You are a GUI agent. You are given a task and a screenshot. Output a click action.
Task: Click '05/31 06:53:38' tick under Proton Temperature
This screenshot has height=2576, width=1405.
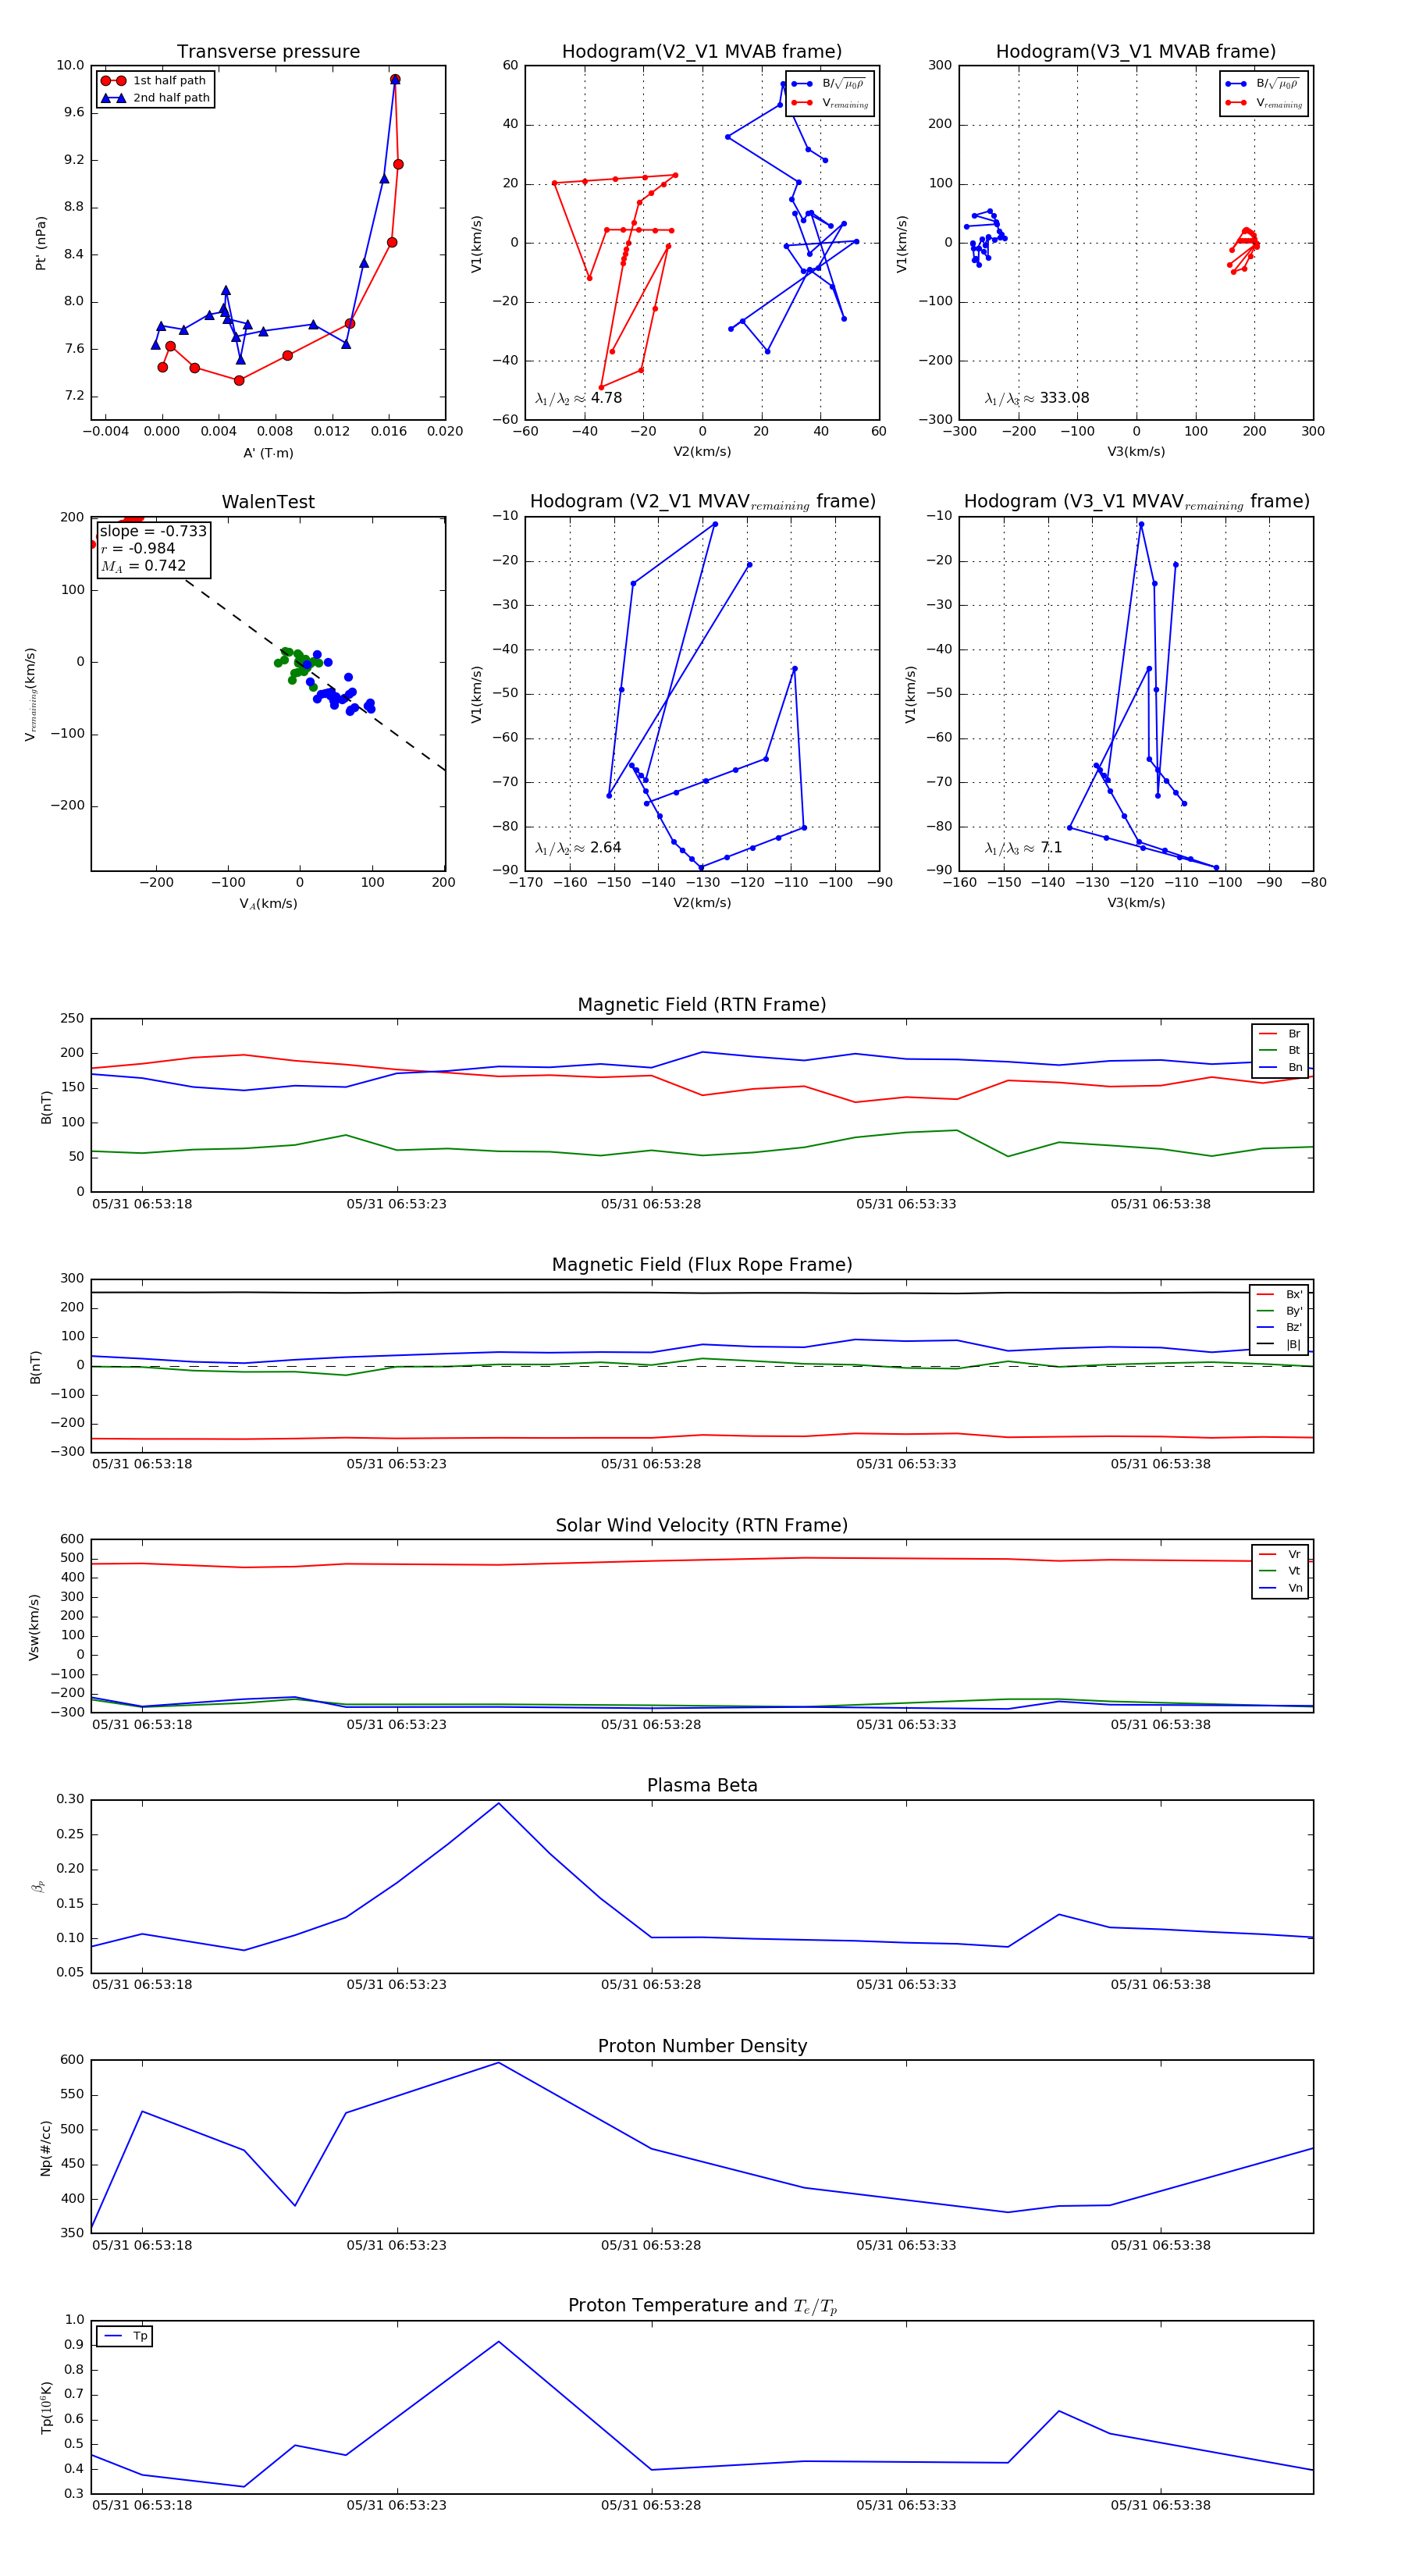1160,2505
